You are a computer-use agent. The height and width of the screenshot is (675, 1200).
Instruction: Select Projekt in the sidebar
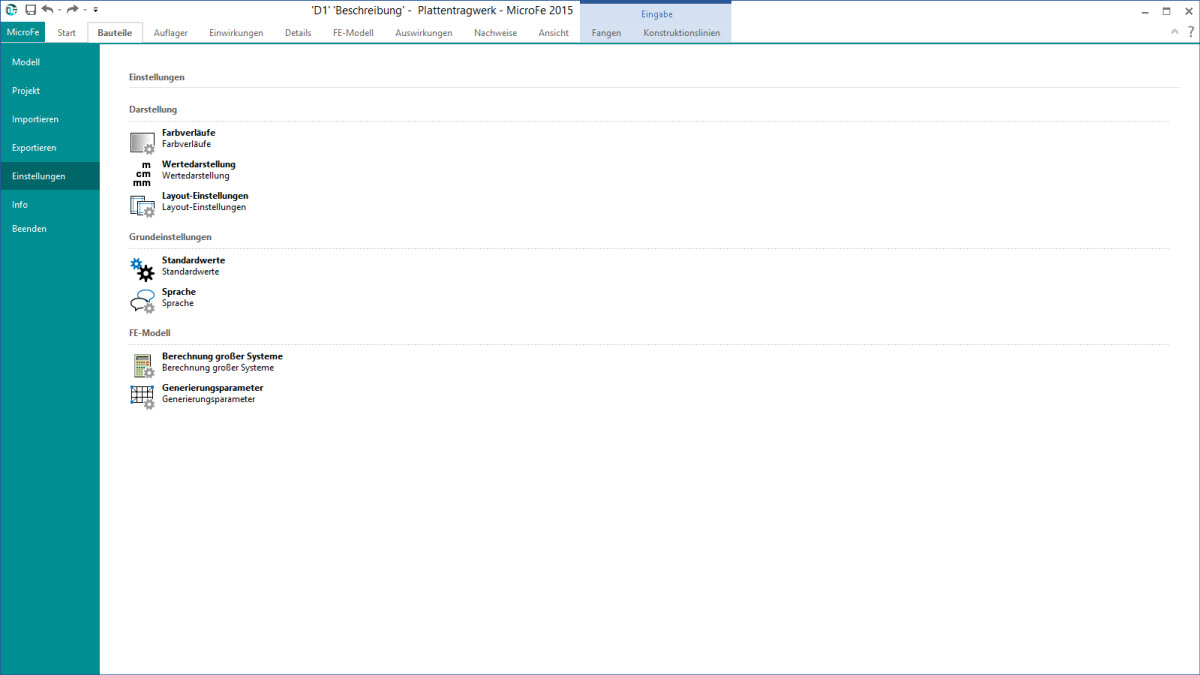coord(50,90)
